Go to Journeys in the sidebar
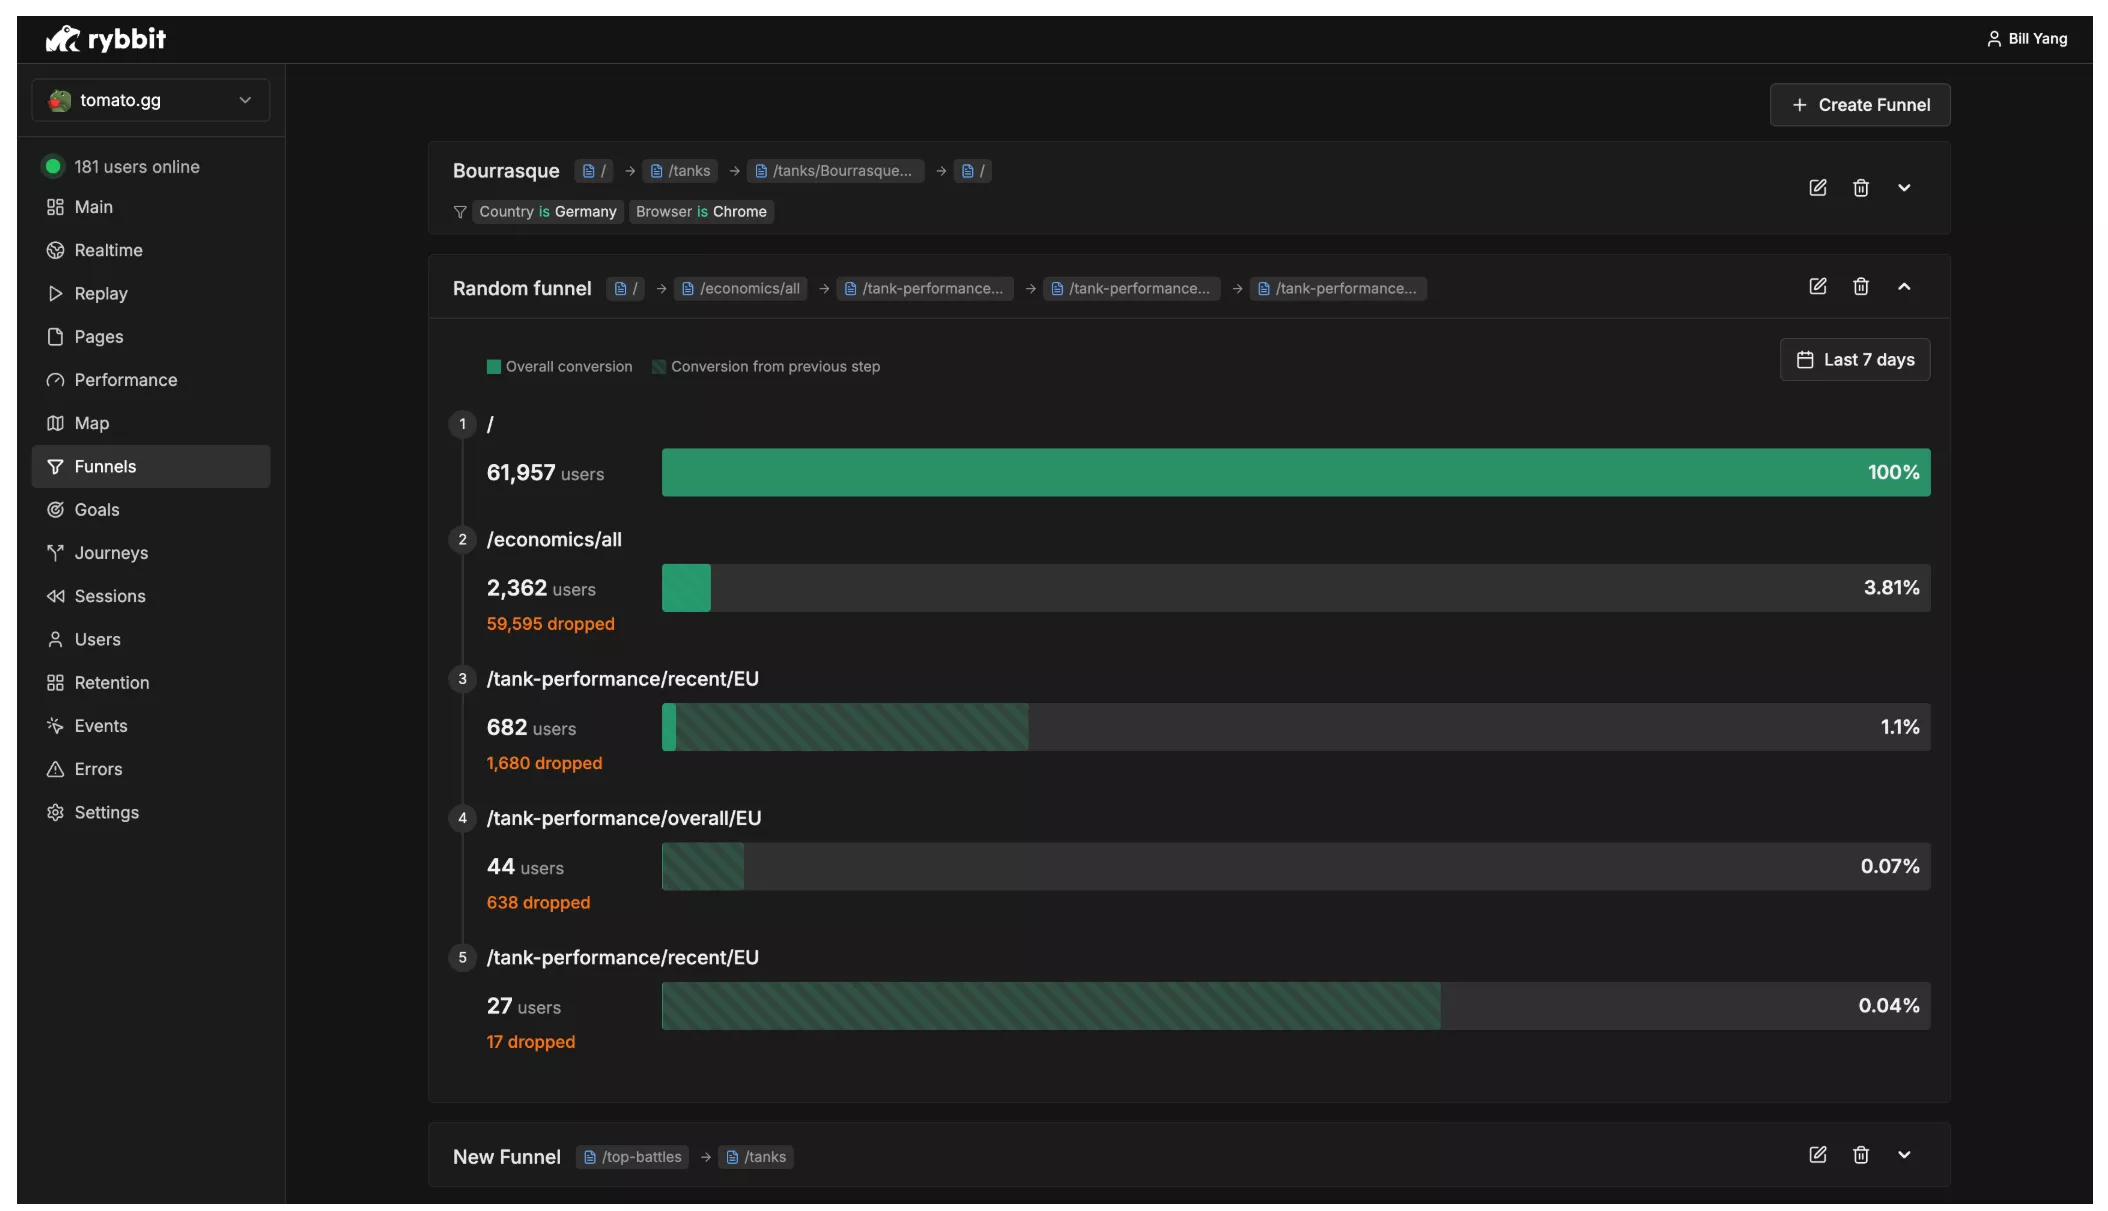The width and height of the screenshot is (2108, 1211). click(111, 553)
